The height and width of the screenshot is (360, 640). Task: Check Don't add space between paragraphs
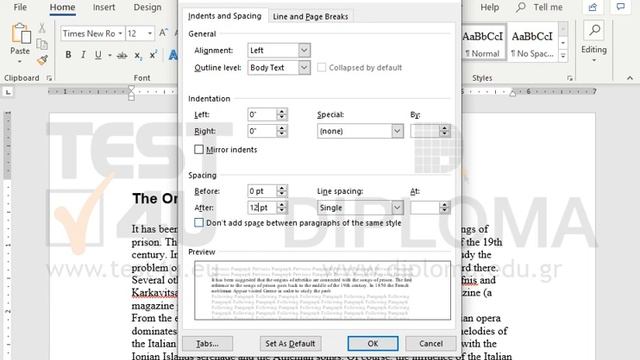pyautogui.click(x=199, y=222)
